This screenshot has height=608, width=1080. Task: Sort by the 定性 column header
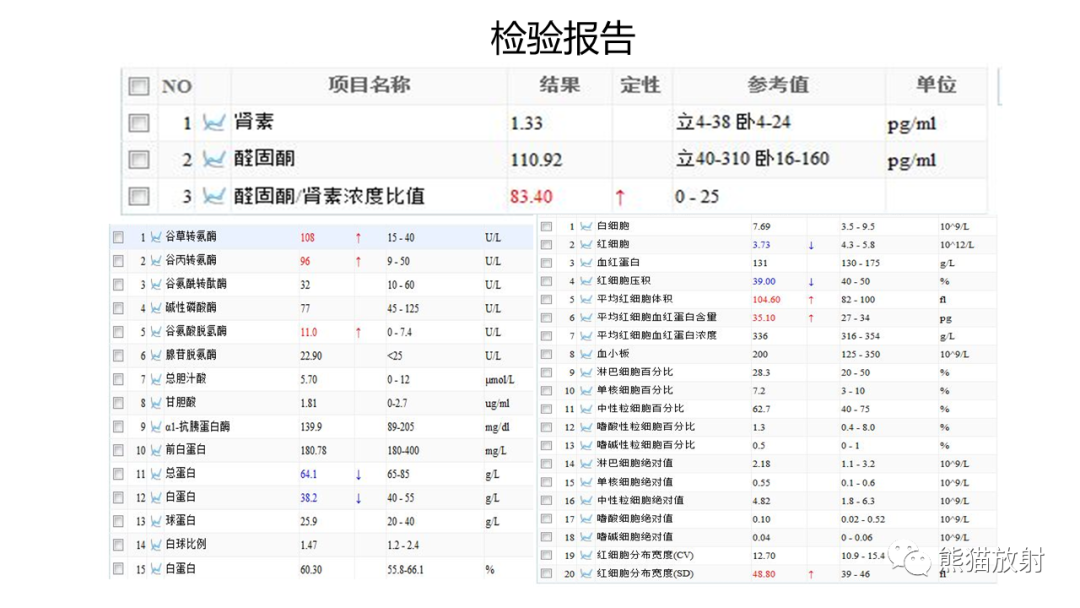pyautogui.click(x=640, y=85)
